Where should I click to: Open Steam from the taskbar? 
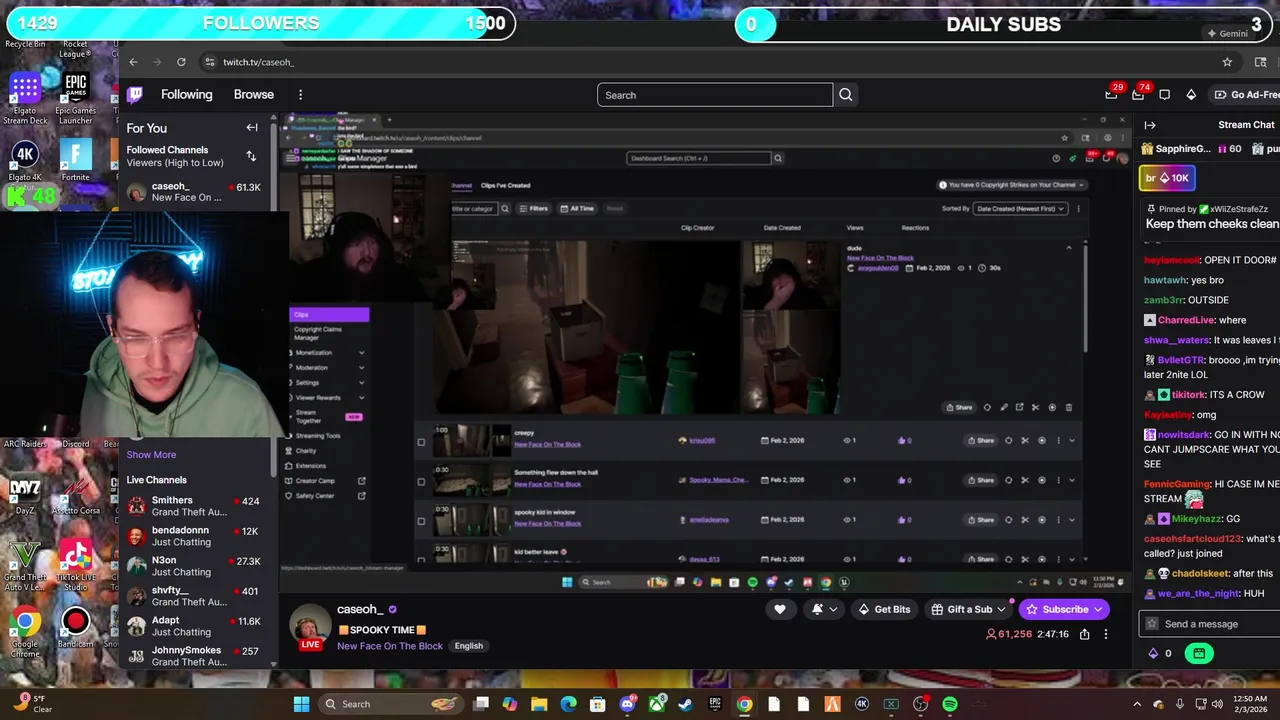click(685, 704)
